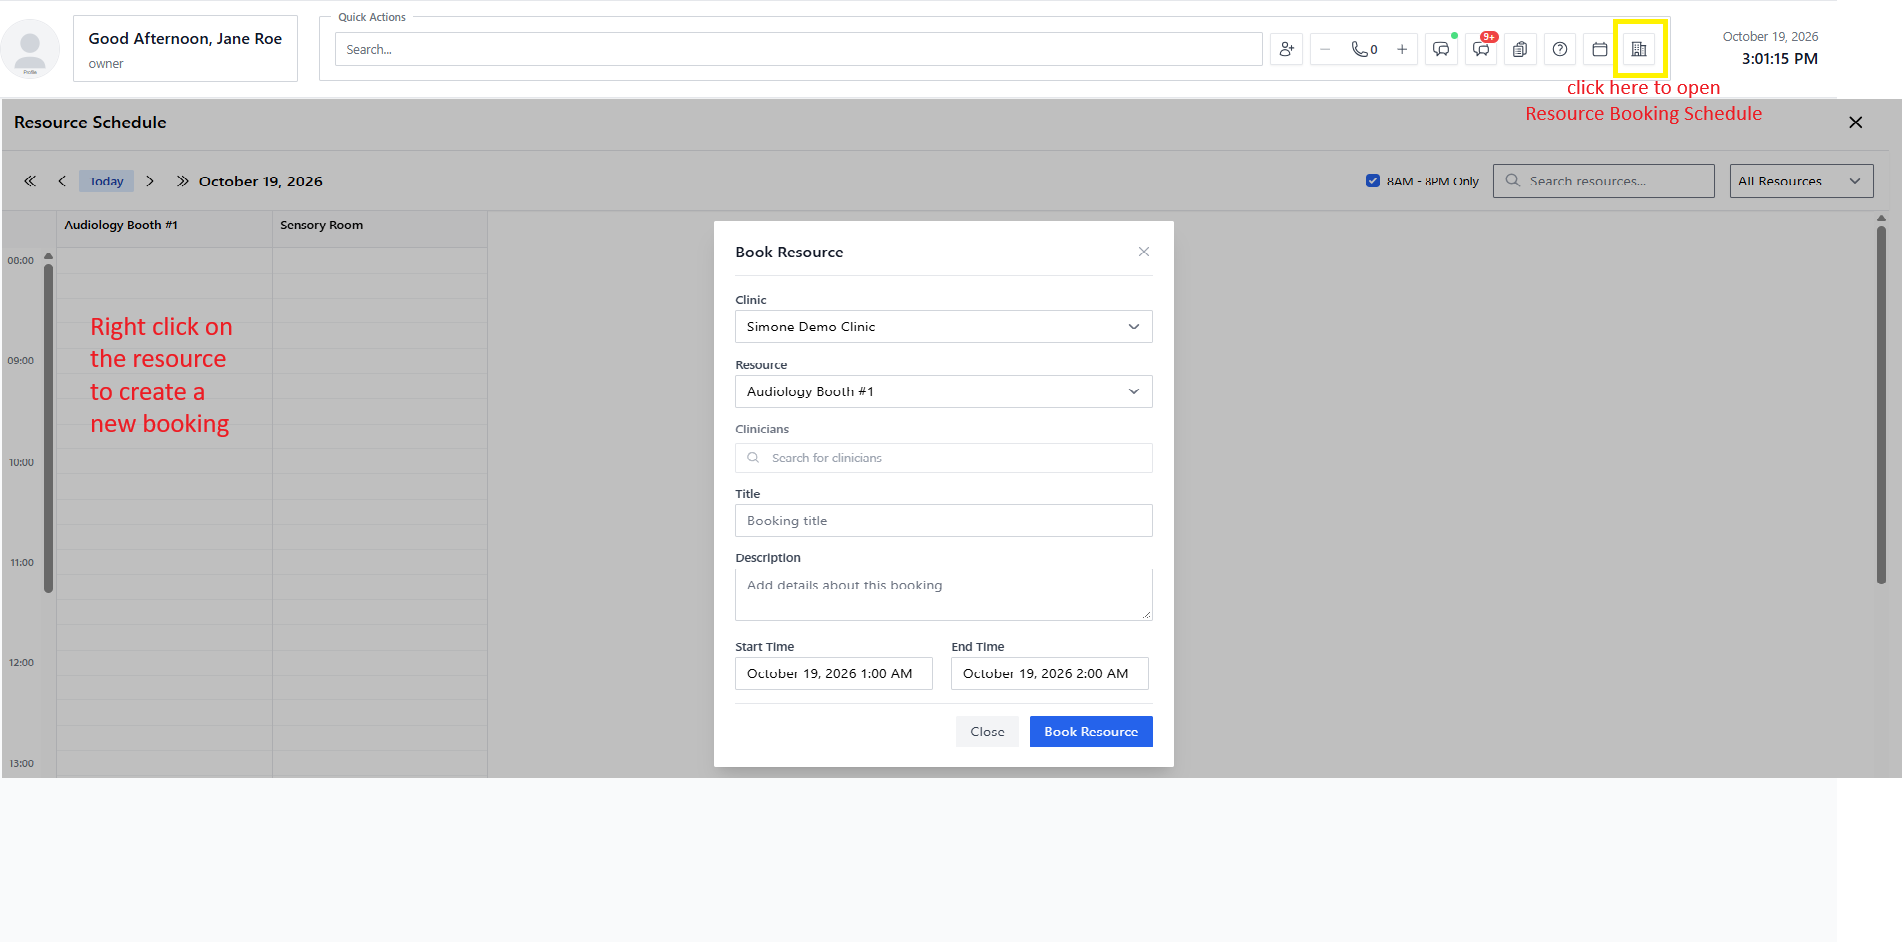
Task: Open the Resource Booking Schedule building icon
Action: (x=1639, y=49)
